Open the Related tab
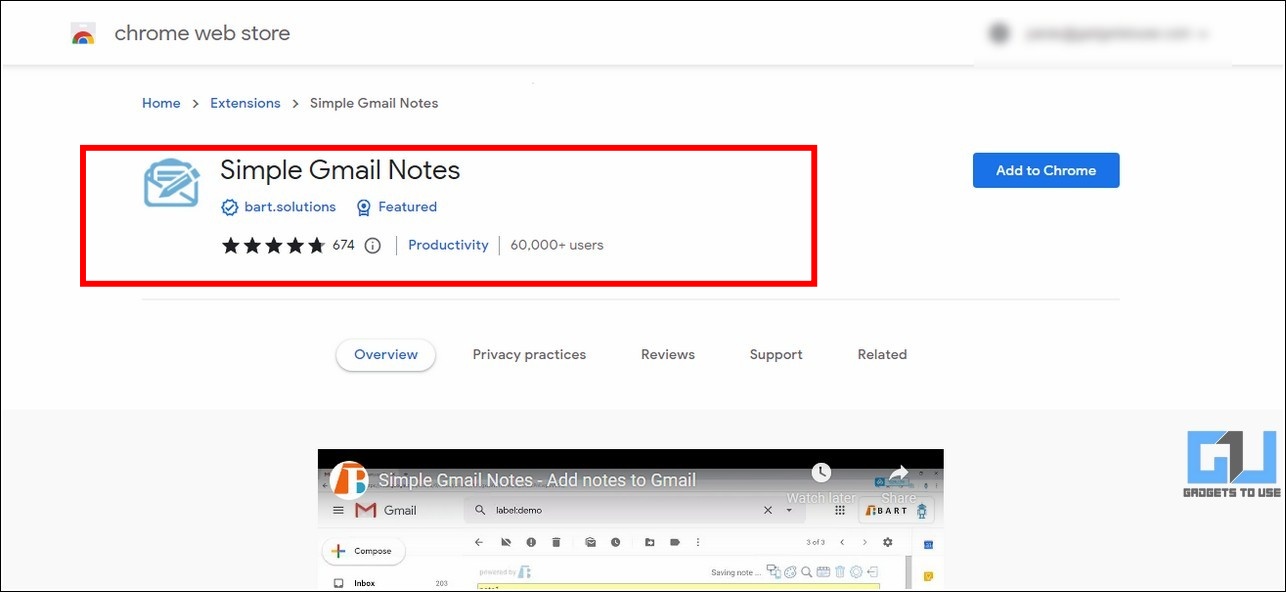This screenshot has height=592, width=1286. tap(882, 355)
